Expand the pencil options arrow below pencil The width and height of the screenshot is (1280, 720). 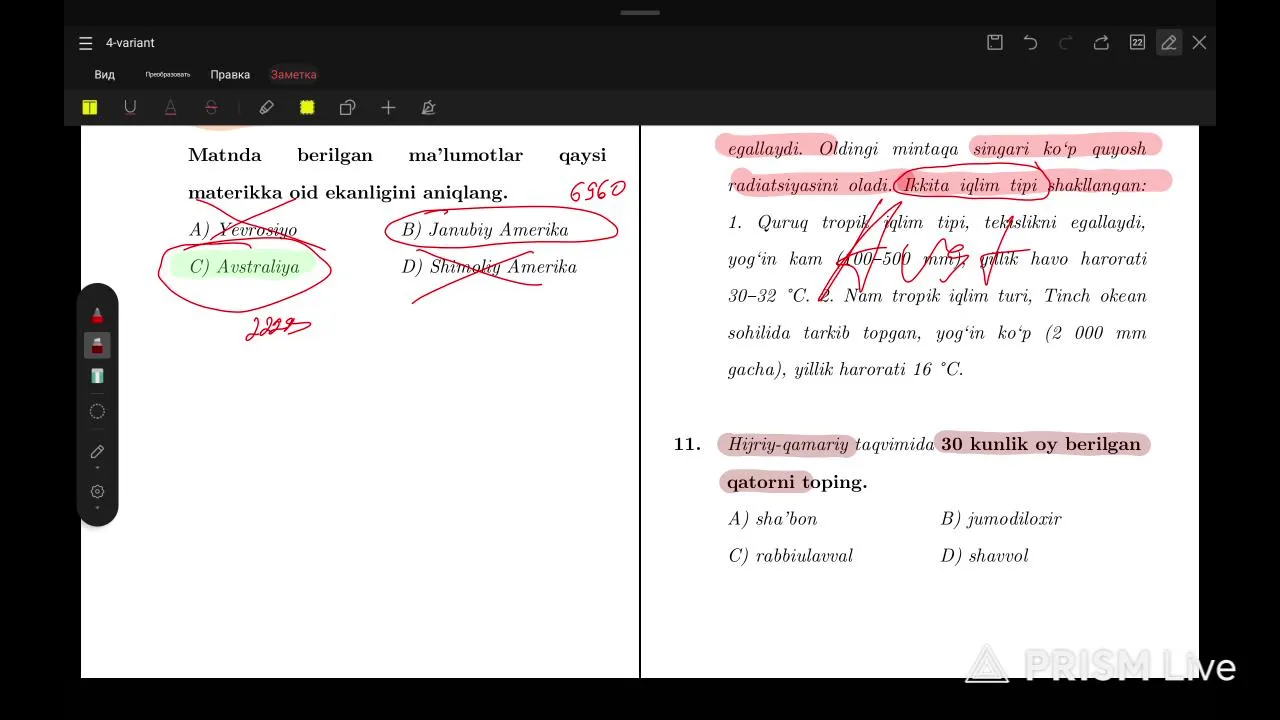97,468
